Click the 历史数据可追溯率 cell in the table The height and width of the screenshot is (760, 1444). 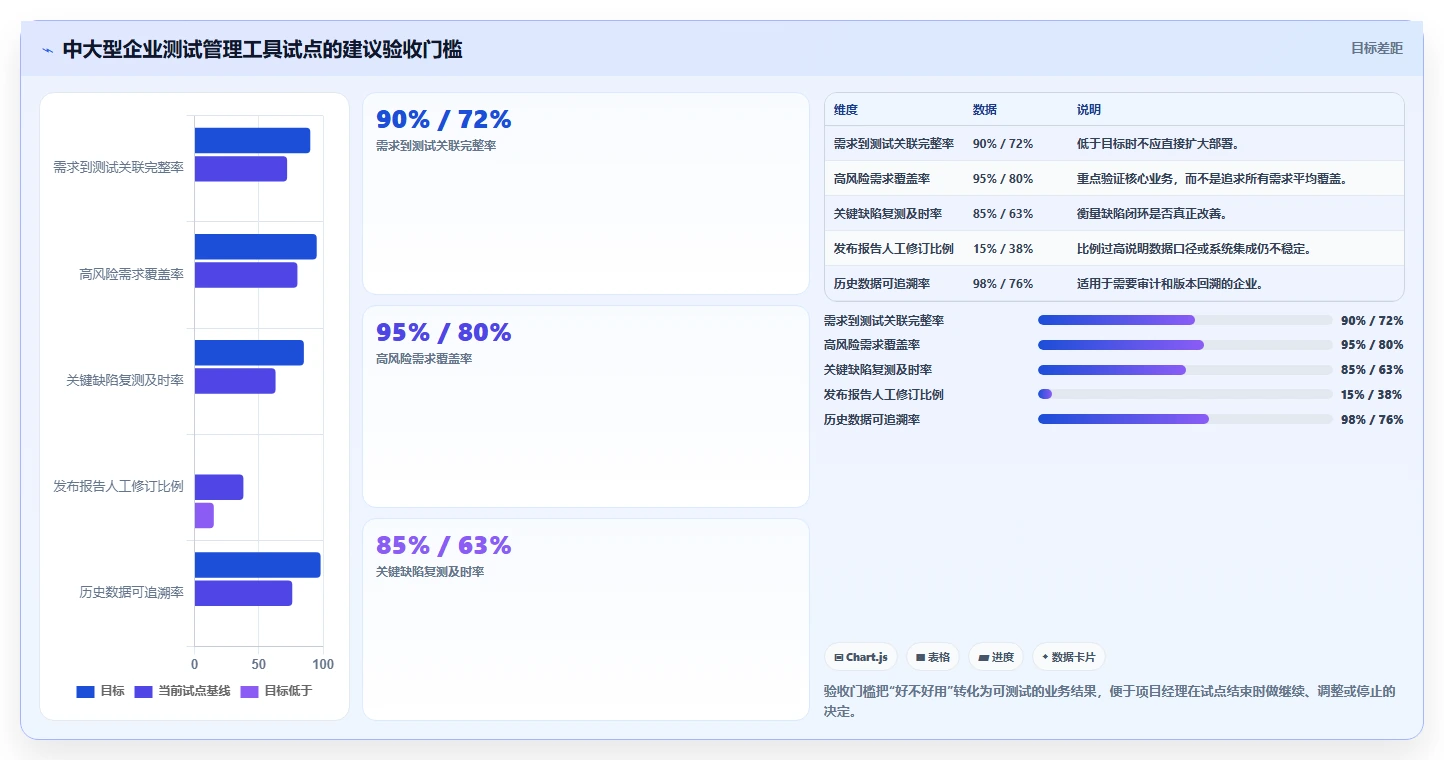882,284
